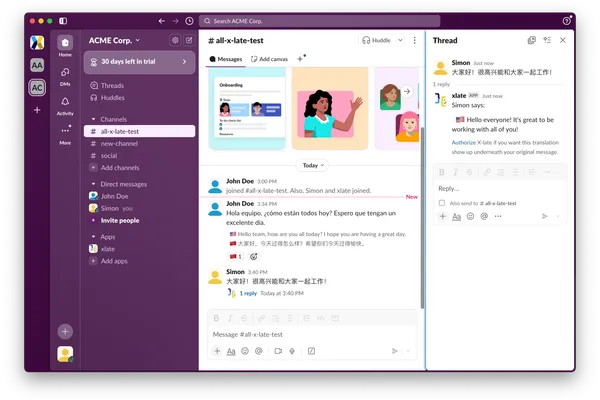Switch to the AA workspace
Viewport: 600px width, 400px height.
[37, 65]
